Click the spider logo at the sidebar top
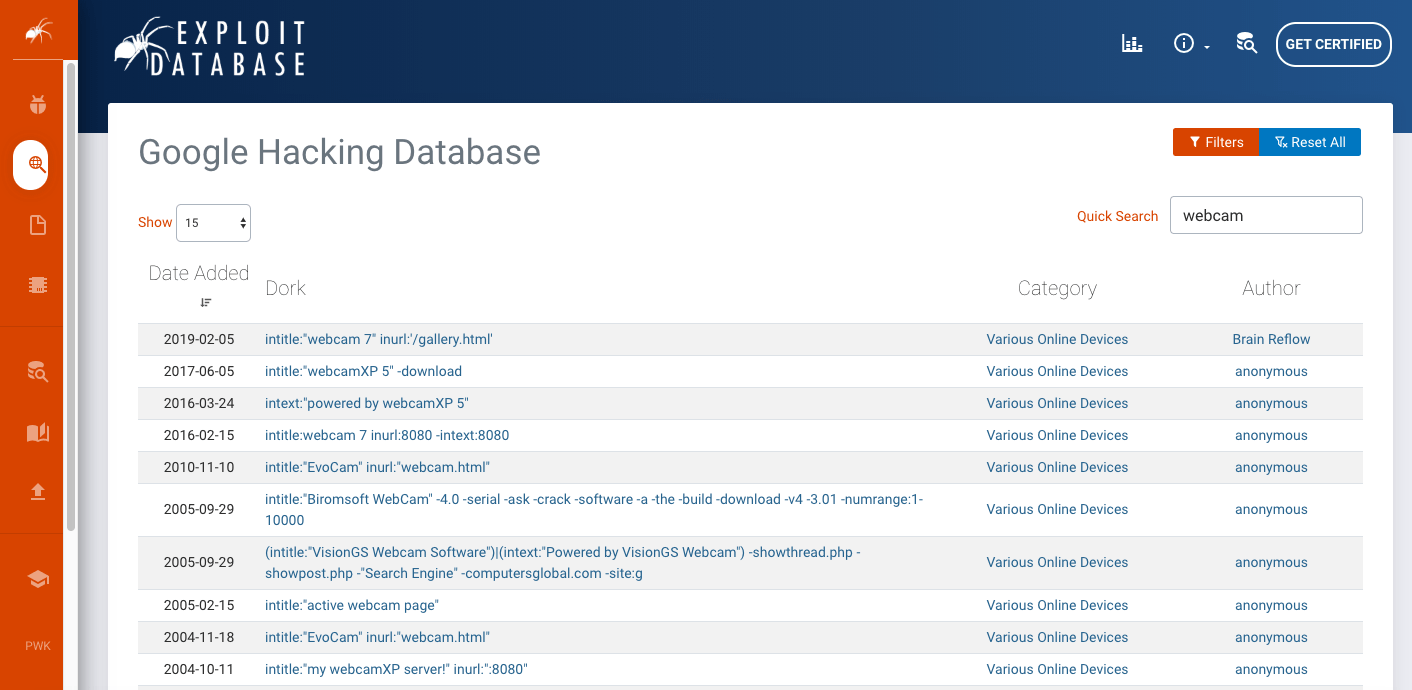The width and height of the screenshot is (1412, 690). (x=38, y=31)
